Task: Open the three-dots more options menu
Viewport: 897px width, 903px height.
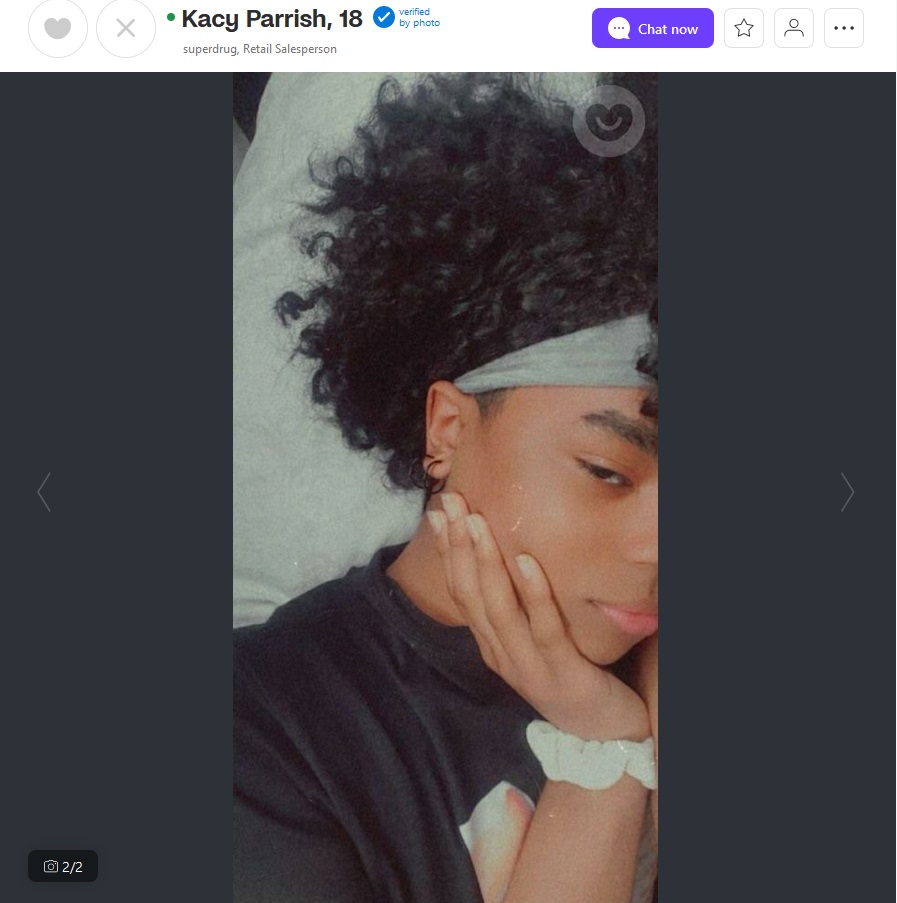Action: (x=843, y=28)
